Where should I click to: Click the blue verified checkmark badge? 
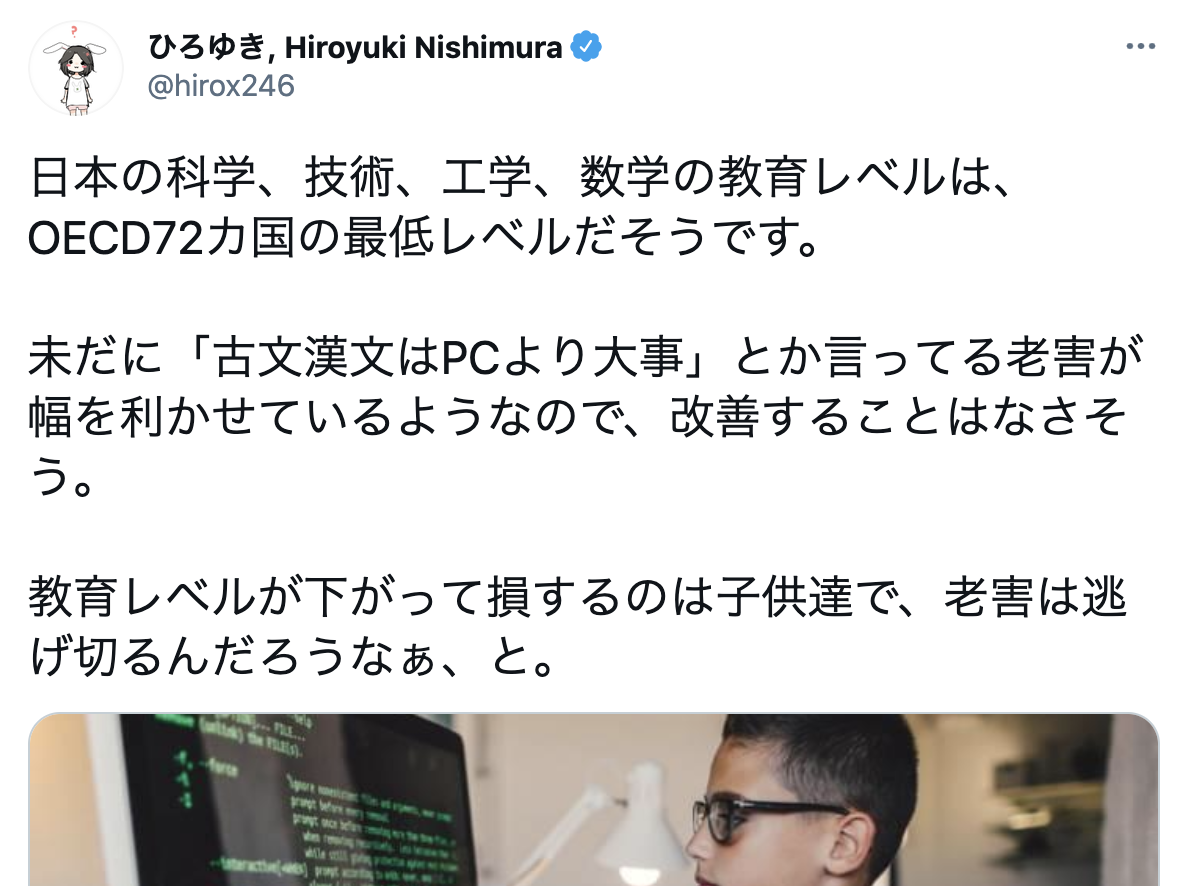586,47
